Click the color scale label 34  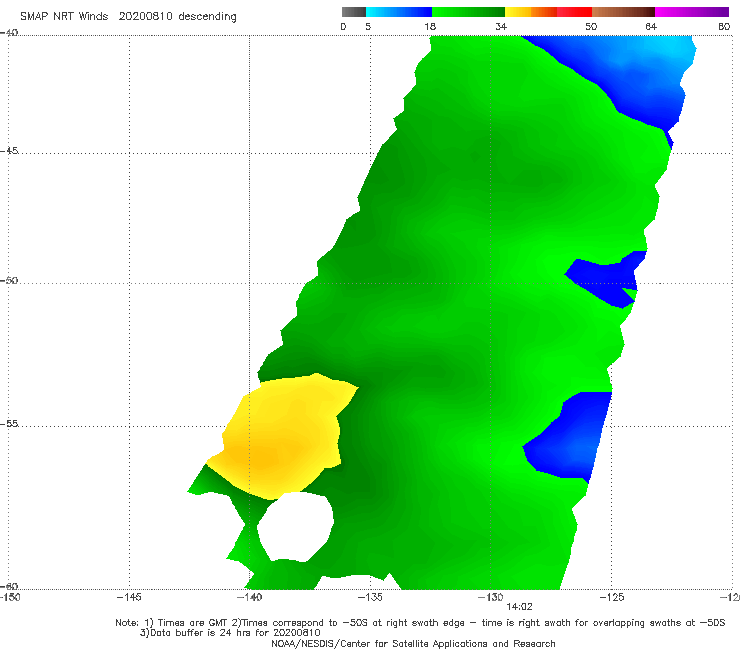(501, 27)
